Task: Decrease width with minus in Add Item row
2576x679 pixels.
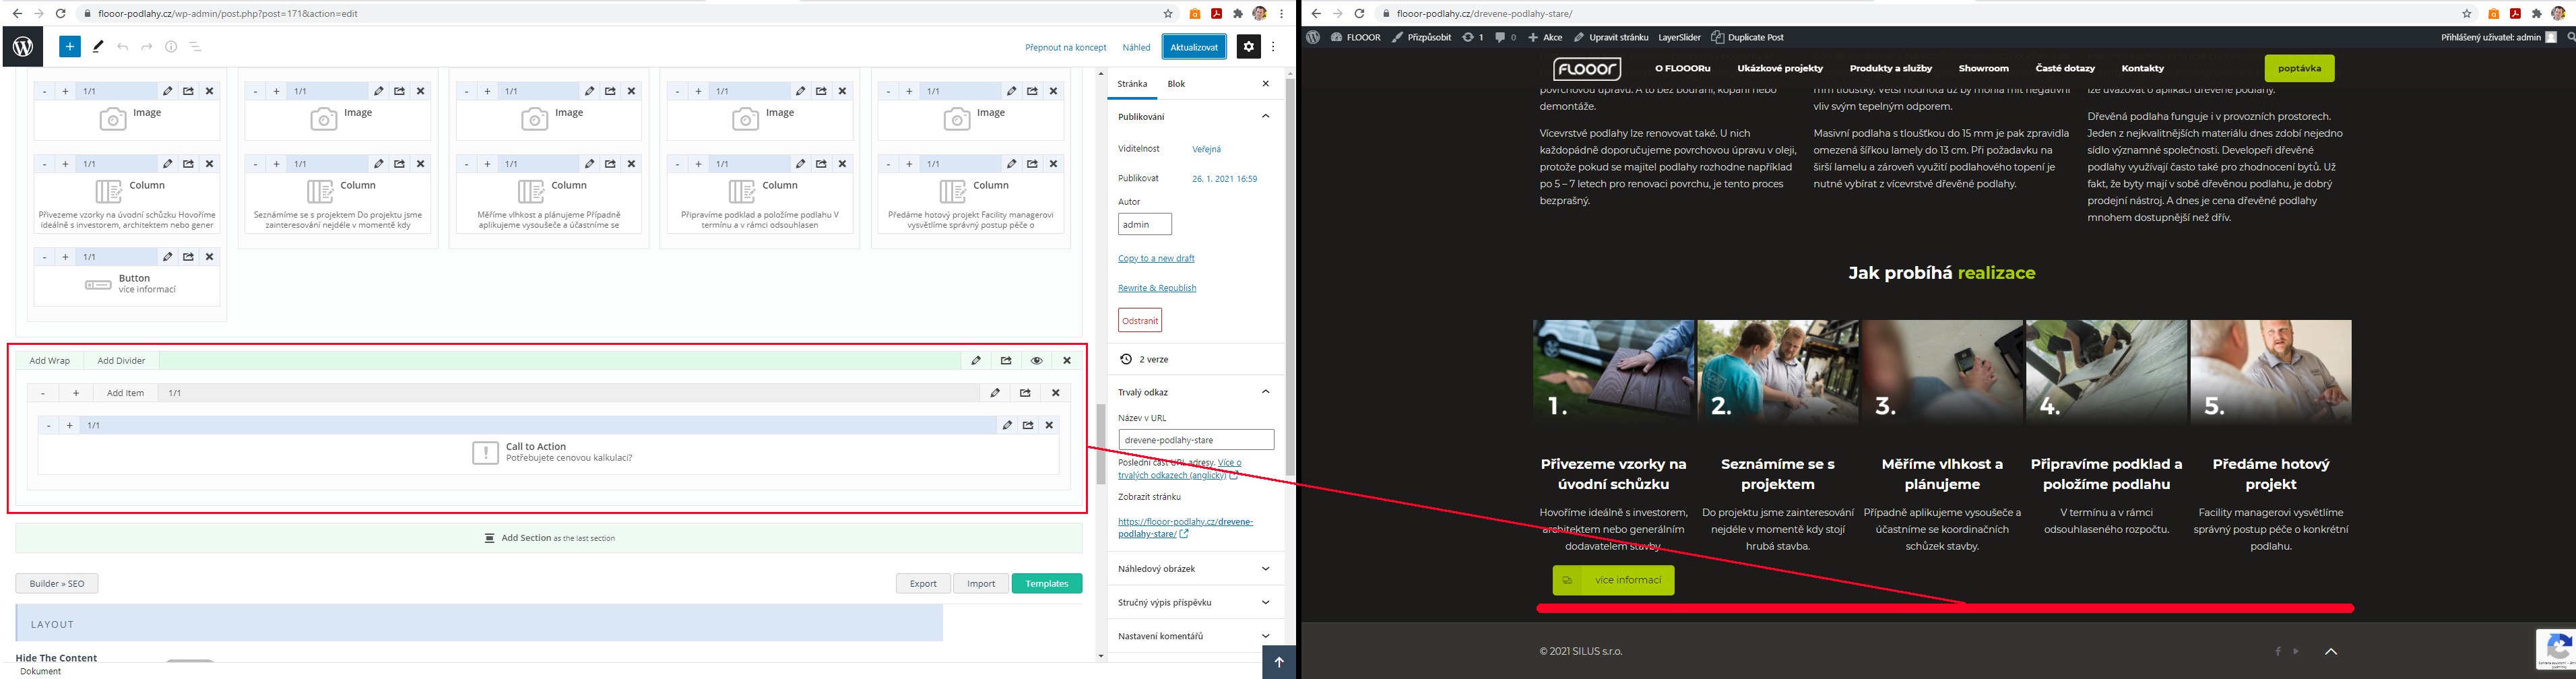Action: [x=43, y=393]
